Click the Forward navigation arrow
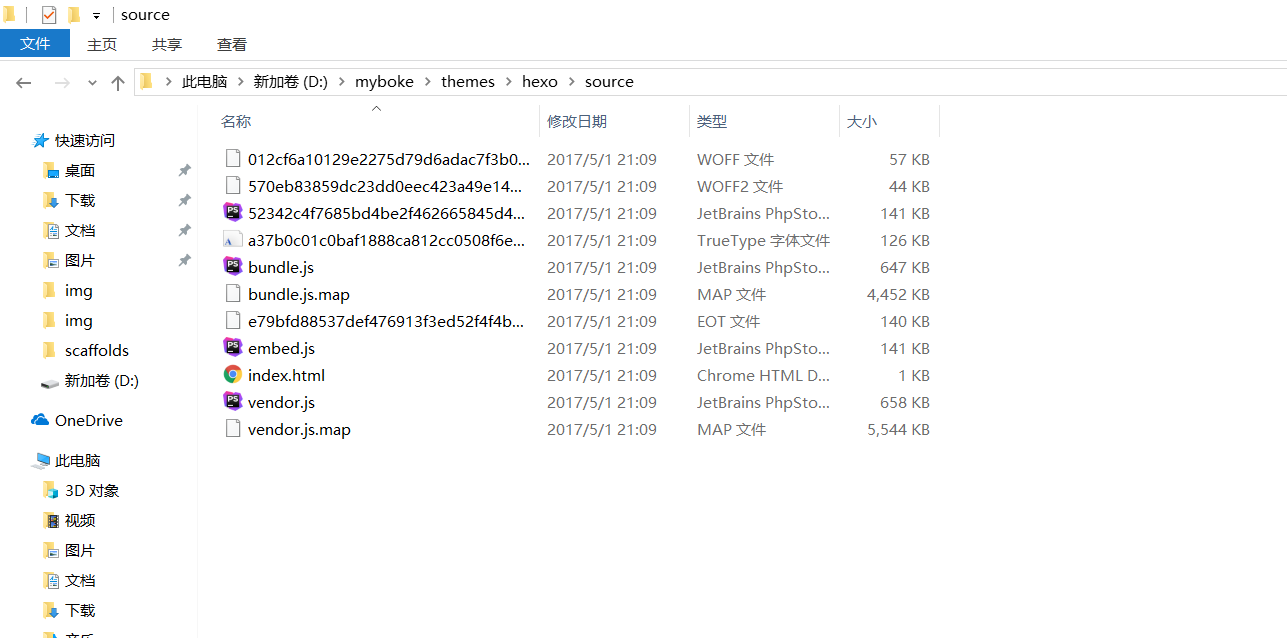Screen dimensions: 1287x638 click(62, 83)
